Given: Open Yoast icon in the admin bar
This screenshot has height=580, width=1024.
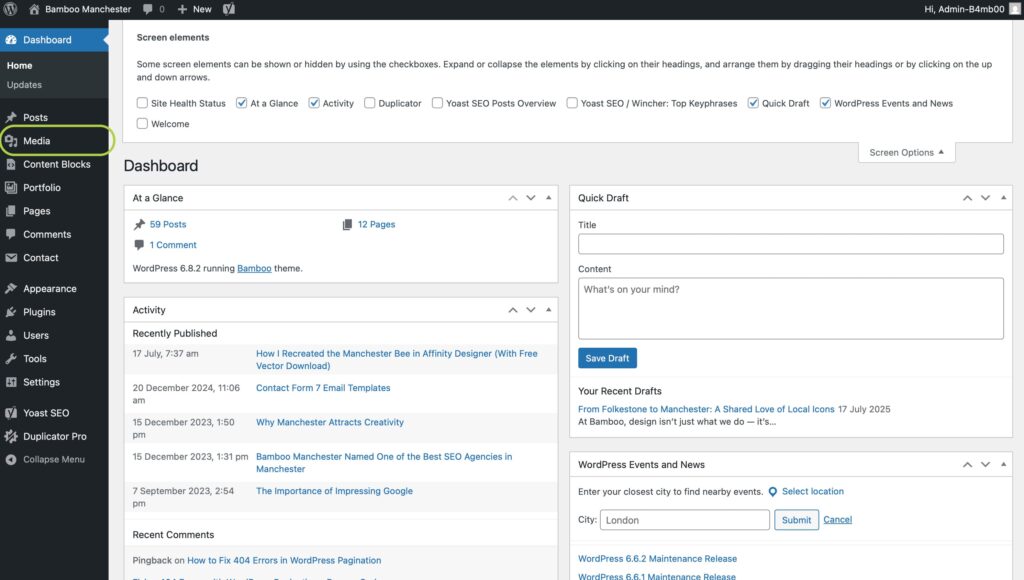Looking at the screenshot, I should [x=229, y=9].
